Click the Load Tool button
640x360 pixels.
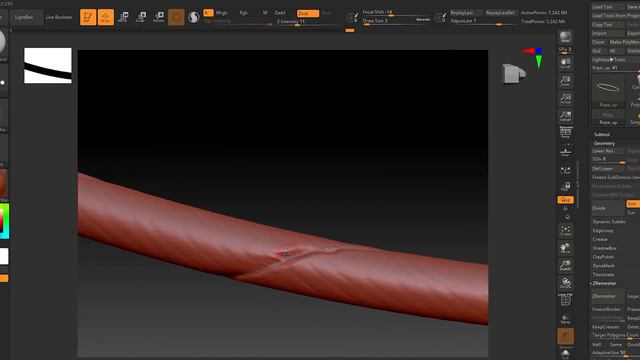607,7
